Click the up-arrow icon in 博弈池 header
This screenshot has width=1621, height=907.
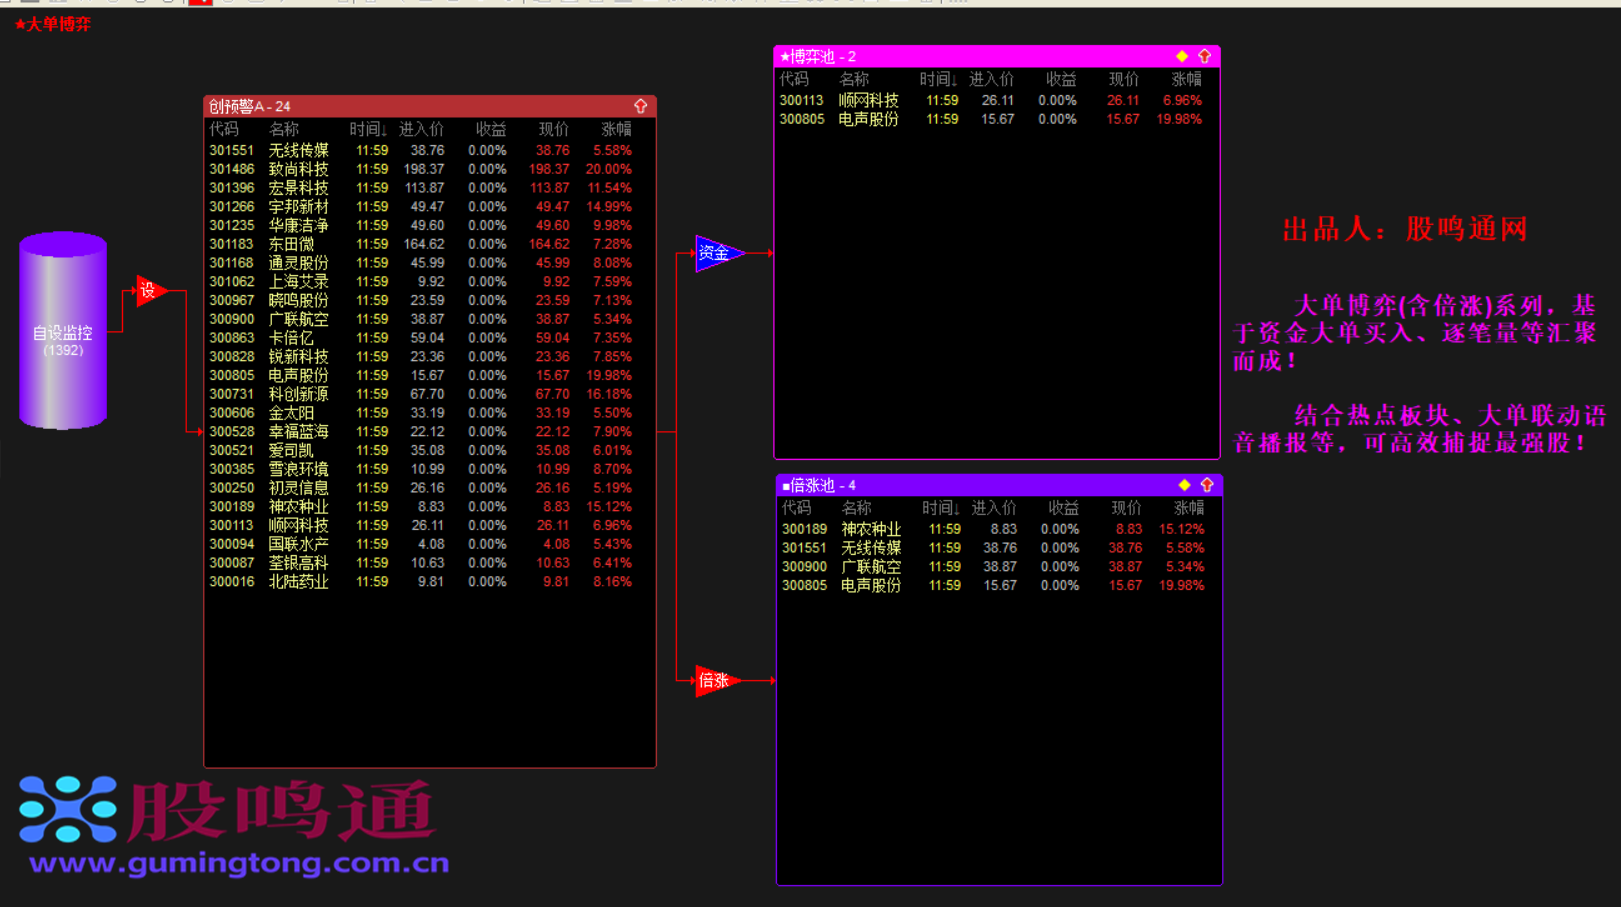click(1204, 57)
